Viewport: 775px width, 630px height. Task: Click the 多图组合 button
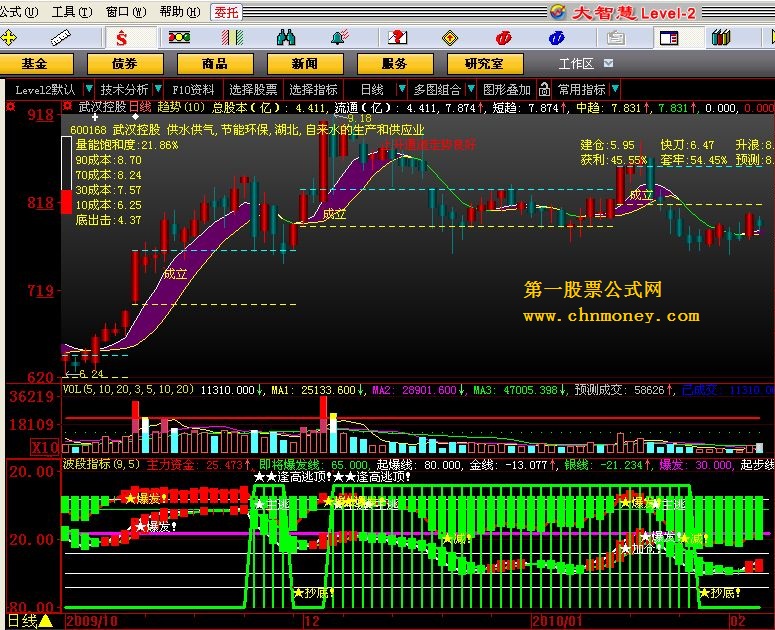[437, 89]
